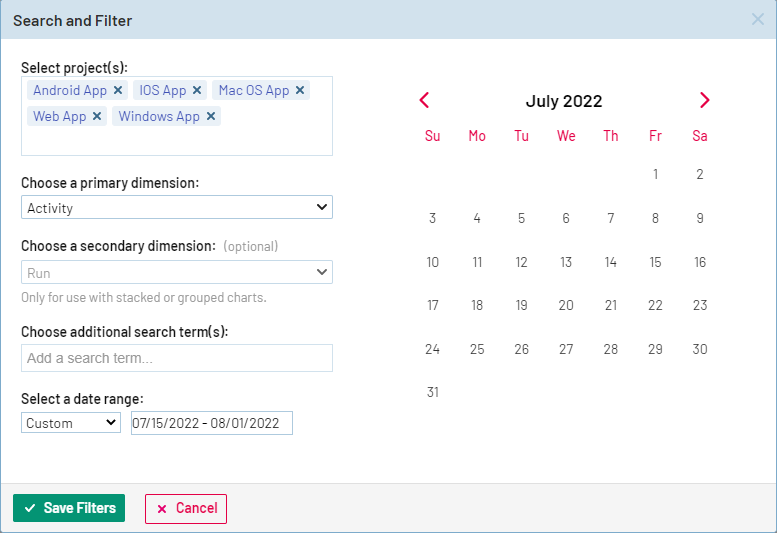Focus the additional search term field

pyautogui.click(x=176, y=358)
